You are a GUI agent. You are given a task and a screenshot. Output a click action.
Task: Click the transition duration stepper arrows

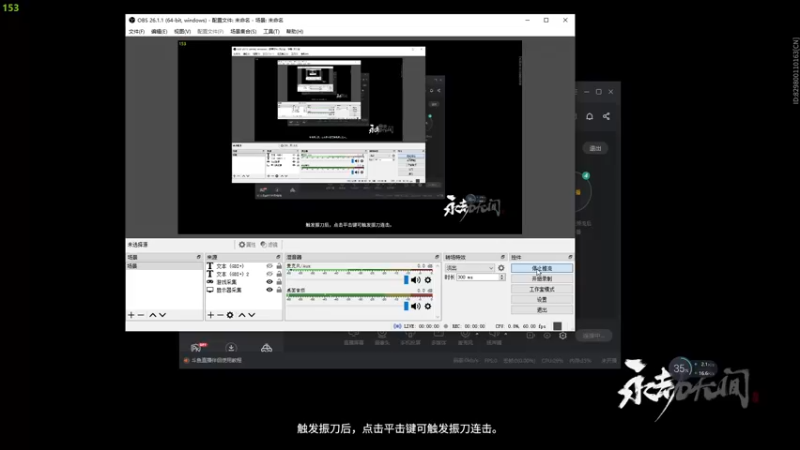(x=502, y=277)
